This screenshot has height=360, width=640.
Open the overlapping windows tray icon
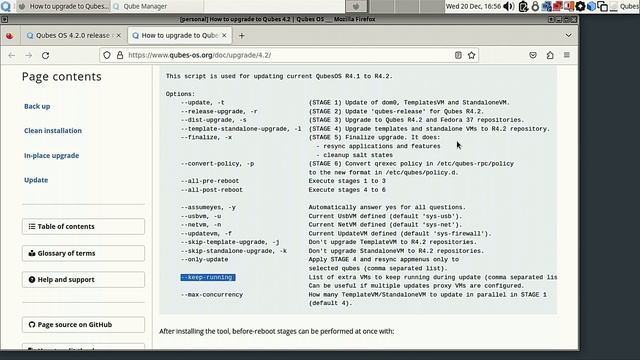tap(602, 6)
